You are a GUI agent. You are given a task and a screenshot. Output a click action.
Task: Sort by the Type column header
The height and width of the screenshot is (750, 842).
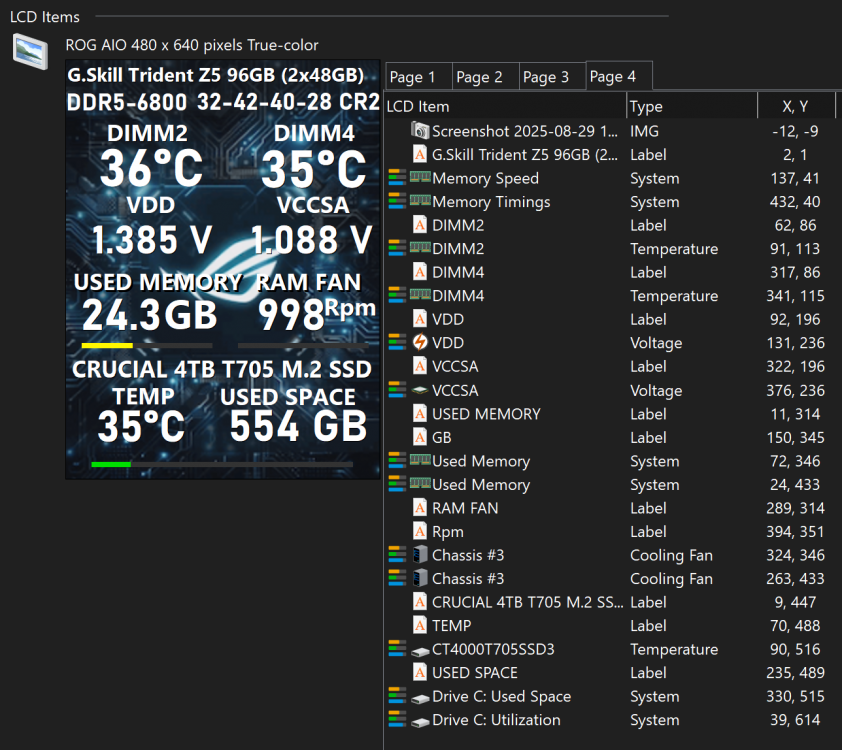[692, 106]
